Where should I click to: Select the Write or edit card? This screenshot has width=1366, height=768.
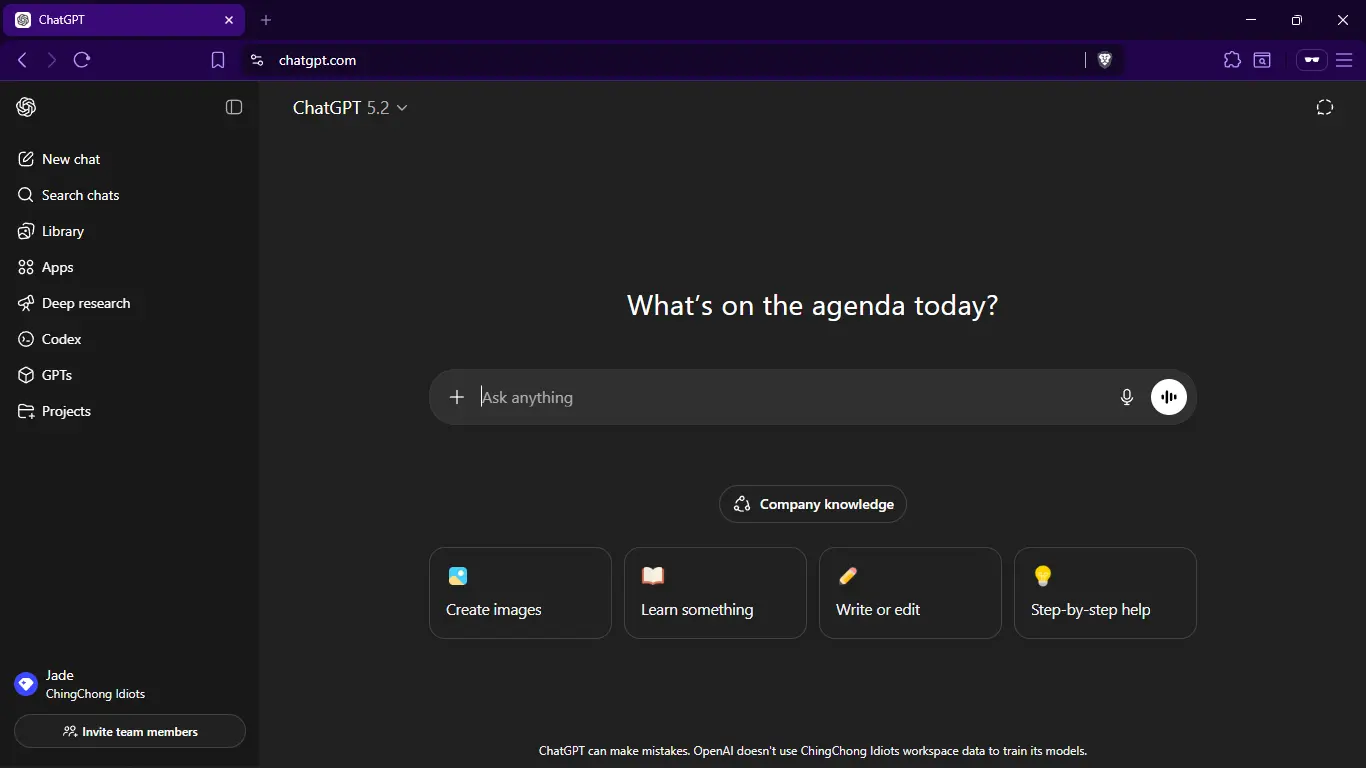coord(910,593)
